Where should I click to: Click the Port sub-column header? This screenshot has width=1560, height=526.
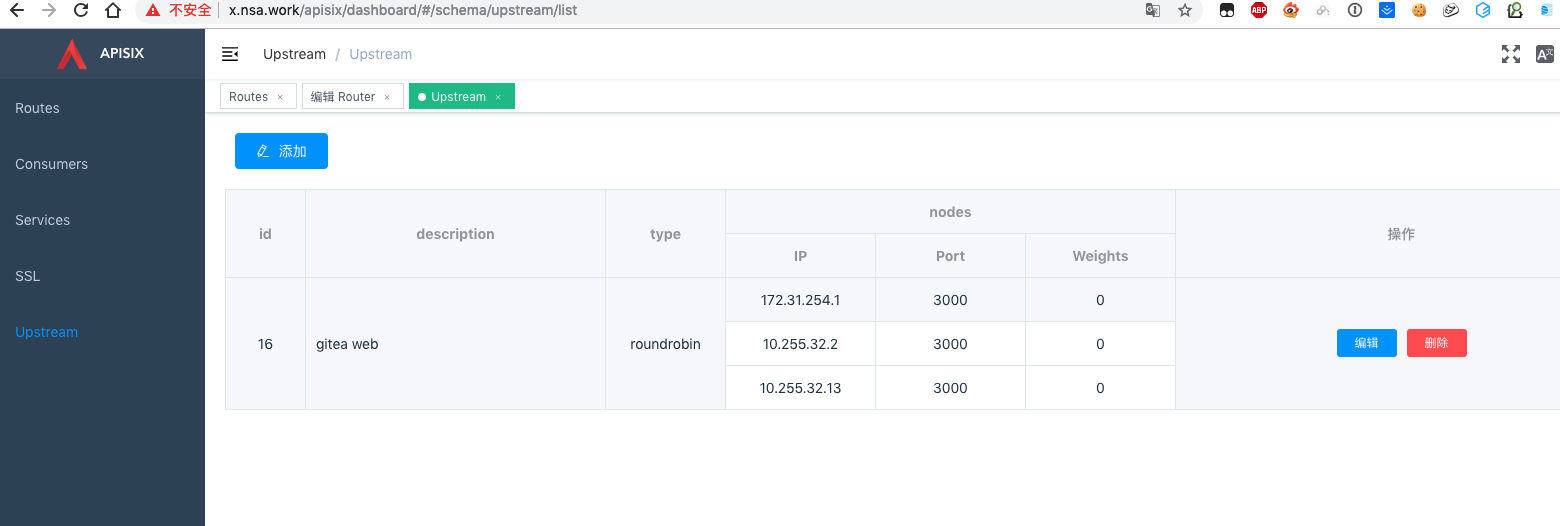tap(950, 256)
